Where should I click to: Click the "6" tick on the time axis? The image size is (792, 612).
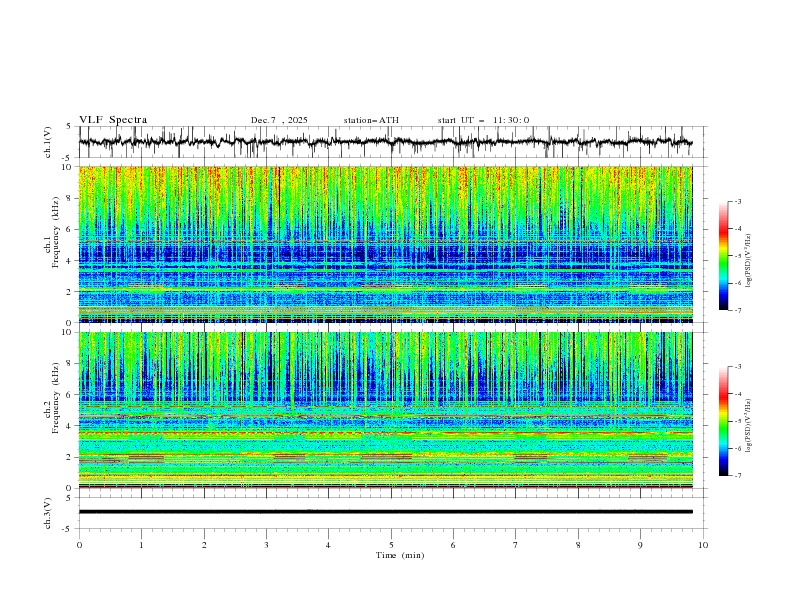(x=453, y=545)
